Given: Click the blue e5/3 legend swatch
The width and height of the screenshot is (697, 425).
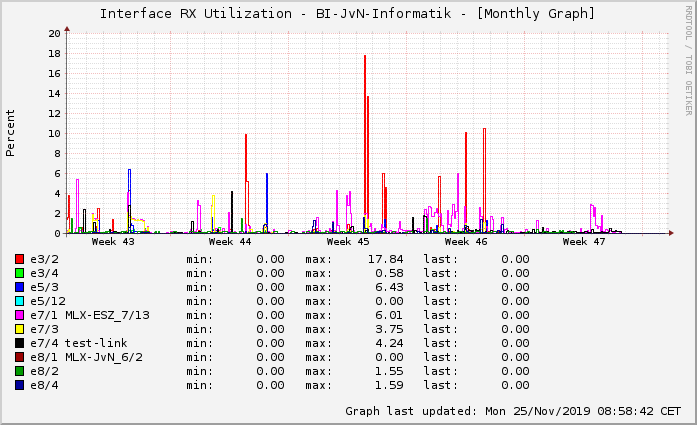Looking at the screenshot, I should (19, 287).
